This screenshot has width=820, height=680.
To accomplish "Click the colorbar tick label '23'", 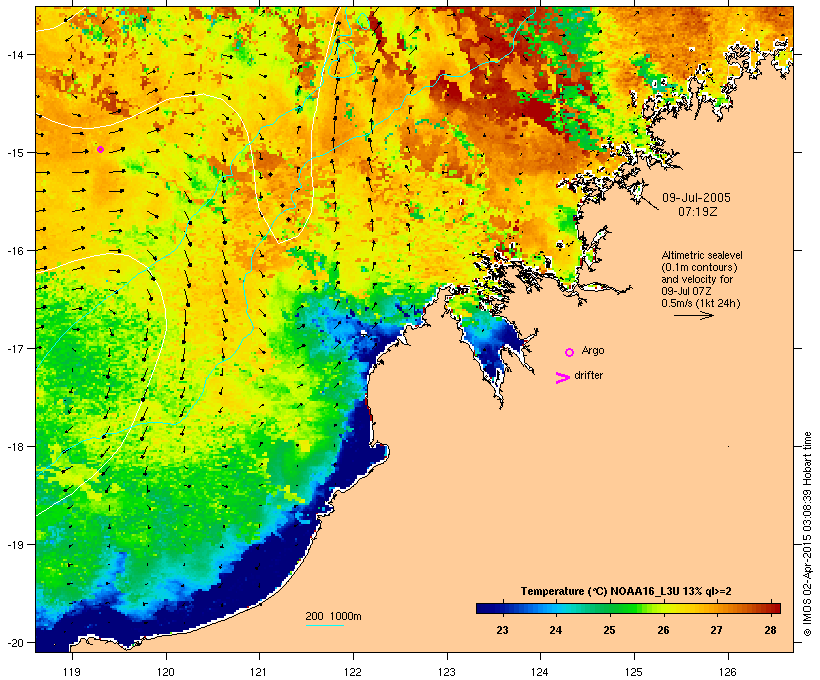I will (x=502, y=630).
